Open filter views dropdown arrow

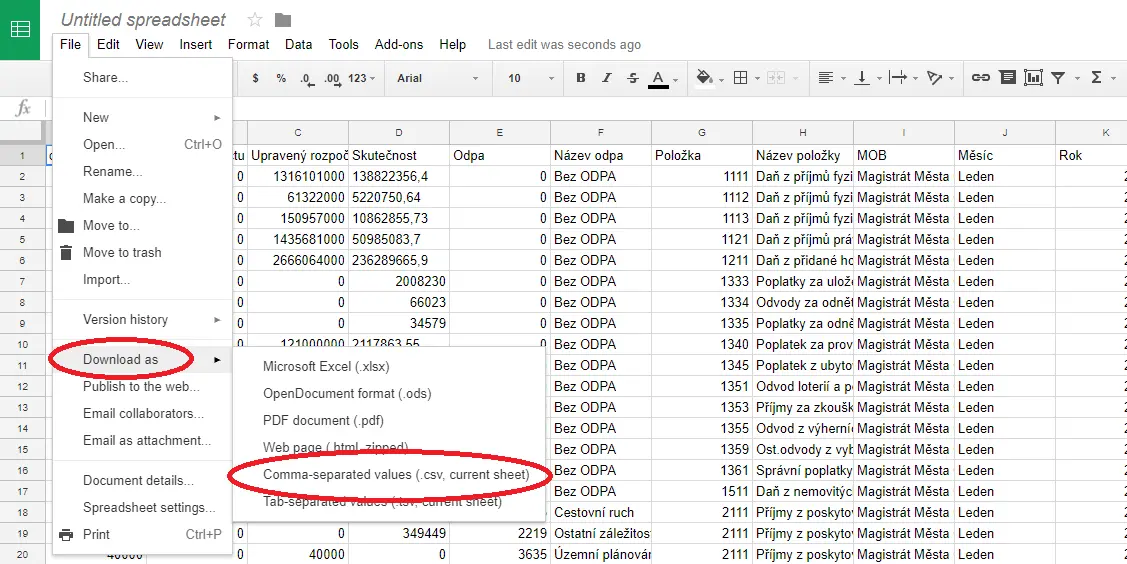[x=1077, y=78]
